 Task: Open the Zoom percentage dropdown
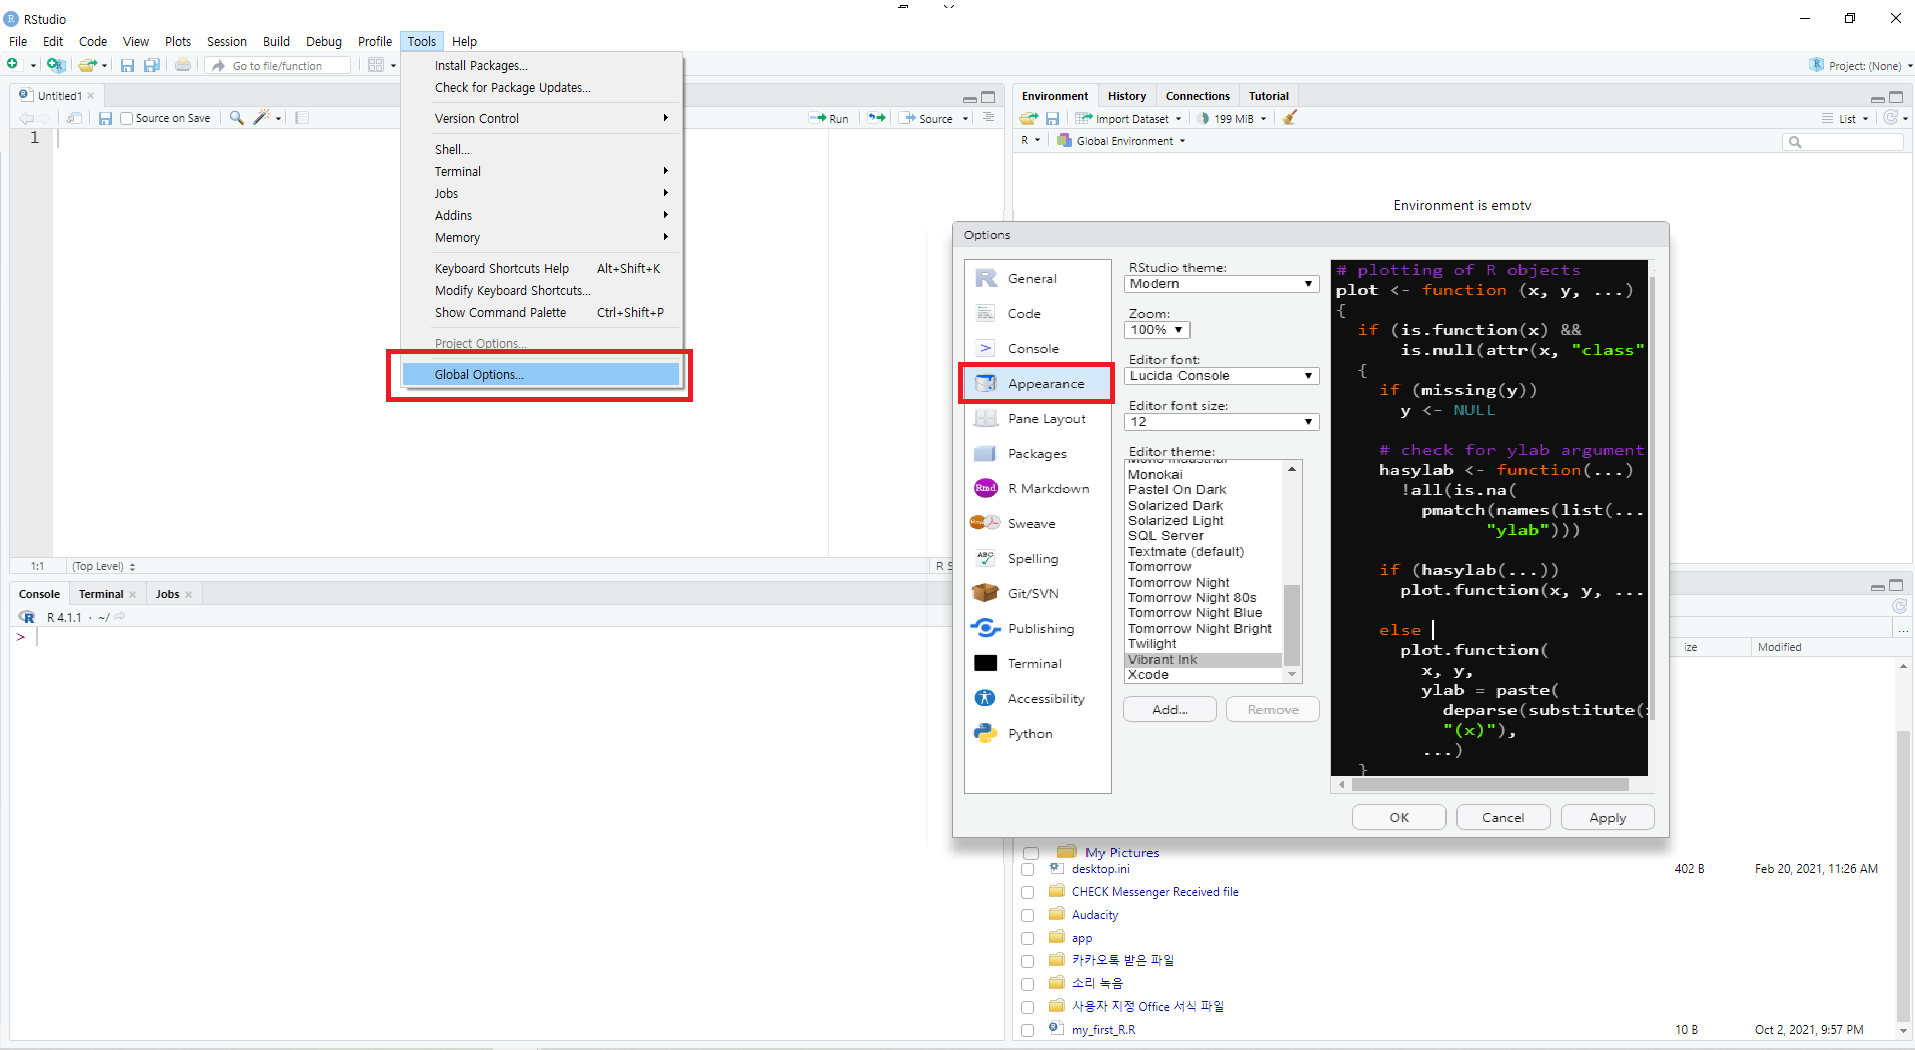coord(1158,330)
